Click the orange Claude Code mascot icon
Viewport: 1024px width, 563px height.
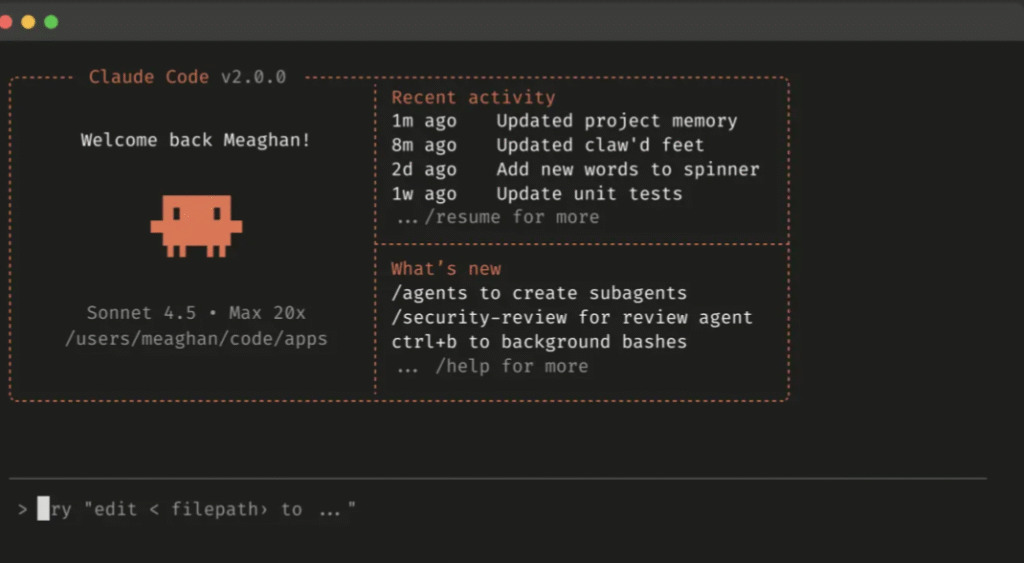196,225
